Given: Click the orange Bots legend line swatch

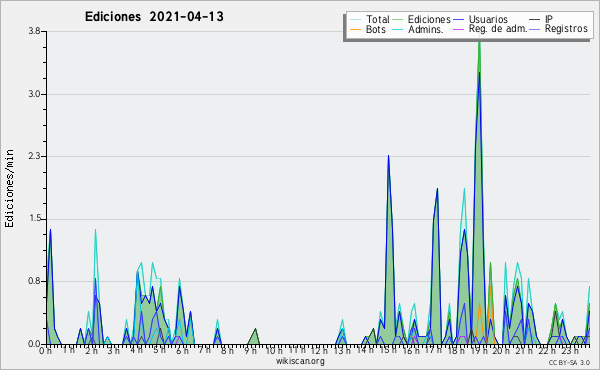Looking at the screenshot, I should pyautogui.click(x=355, y=29).
